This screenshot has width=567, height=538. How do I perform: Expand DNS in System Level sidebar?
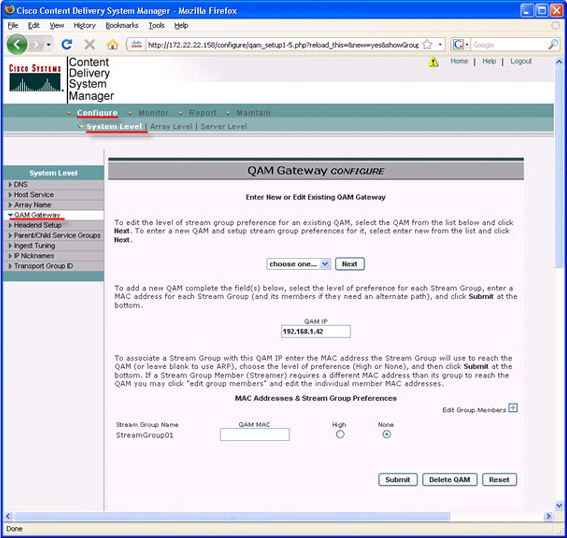(53, 184)
